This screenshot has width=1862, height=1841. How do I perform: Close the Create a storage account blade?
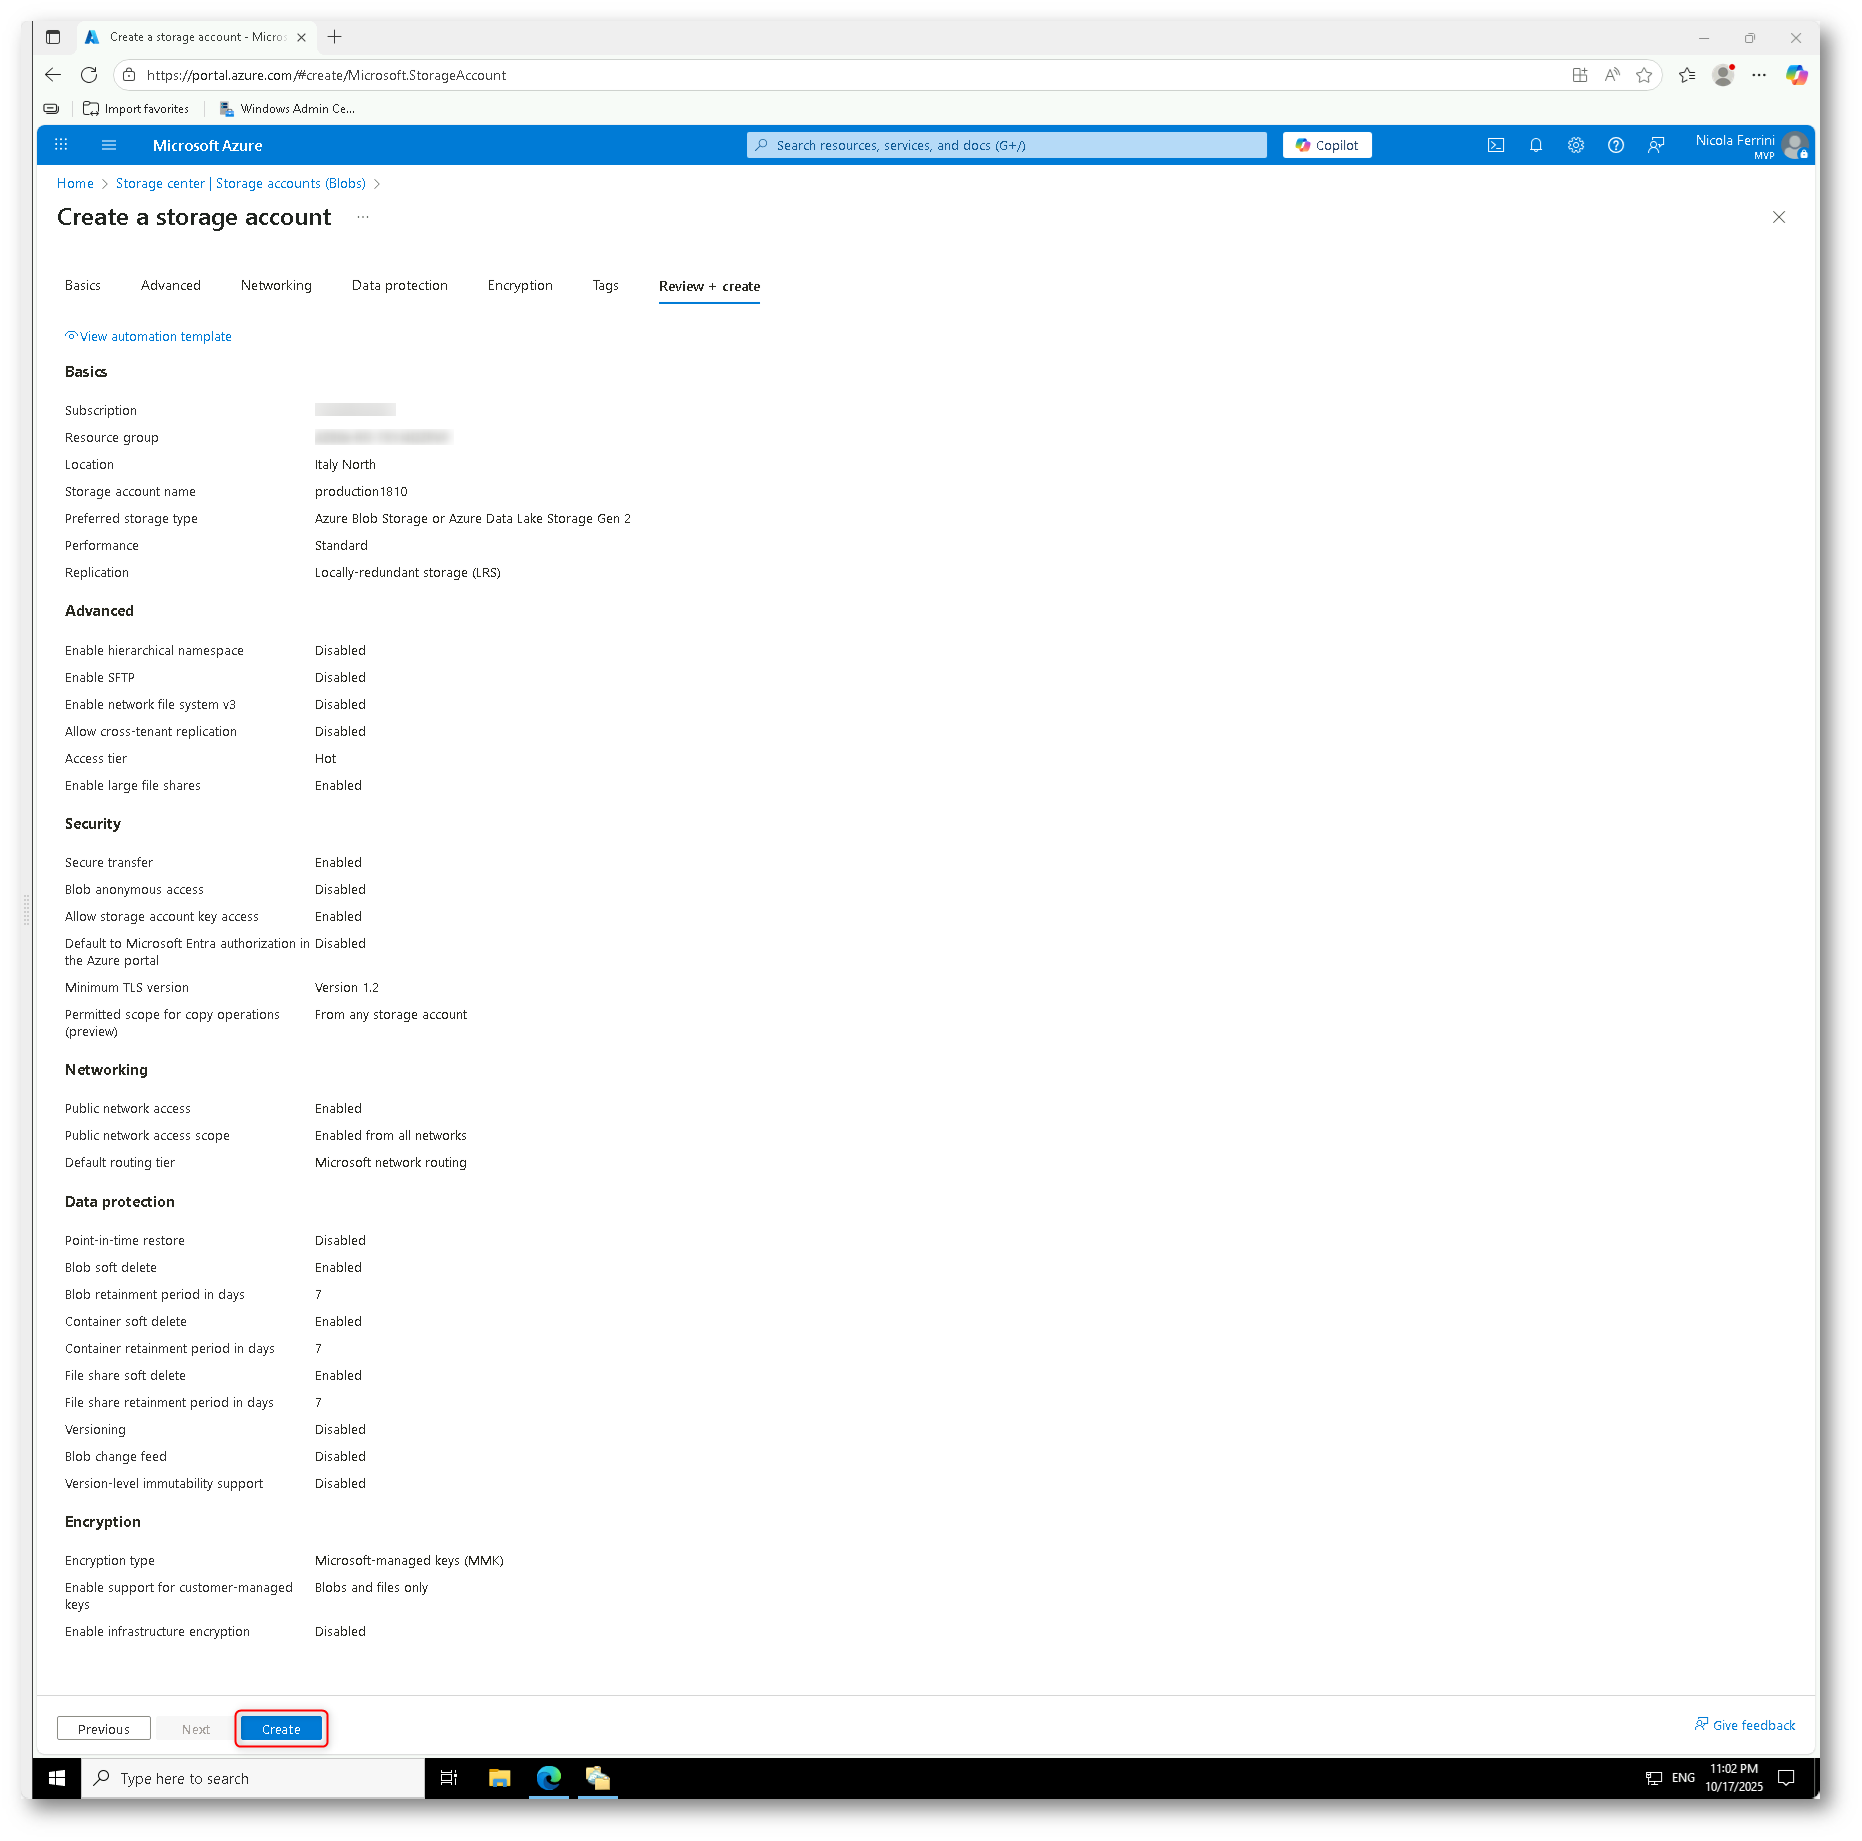coord(1779,217)
